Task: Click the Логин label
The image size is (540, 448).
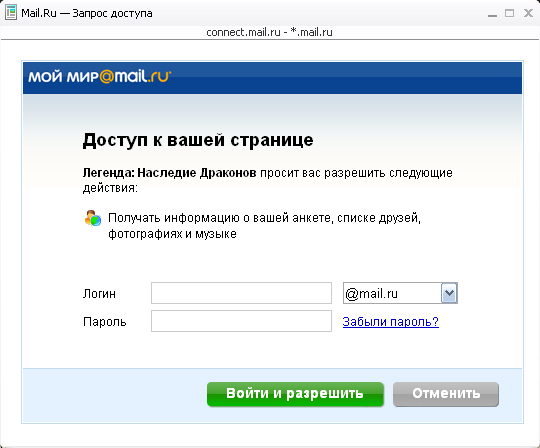Action: click(99, 294)
